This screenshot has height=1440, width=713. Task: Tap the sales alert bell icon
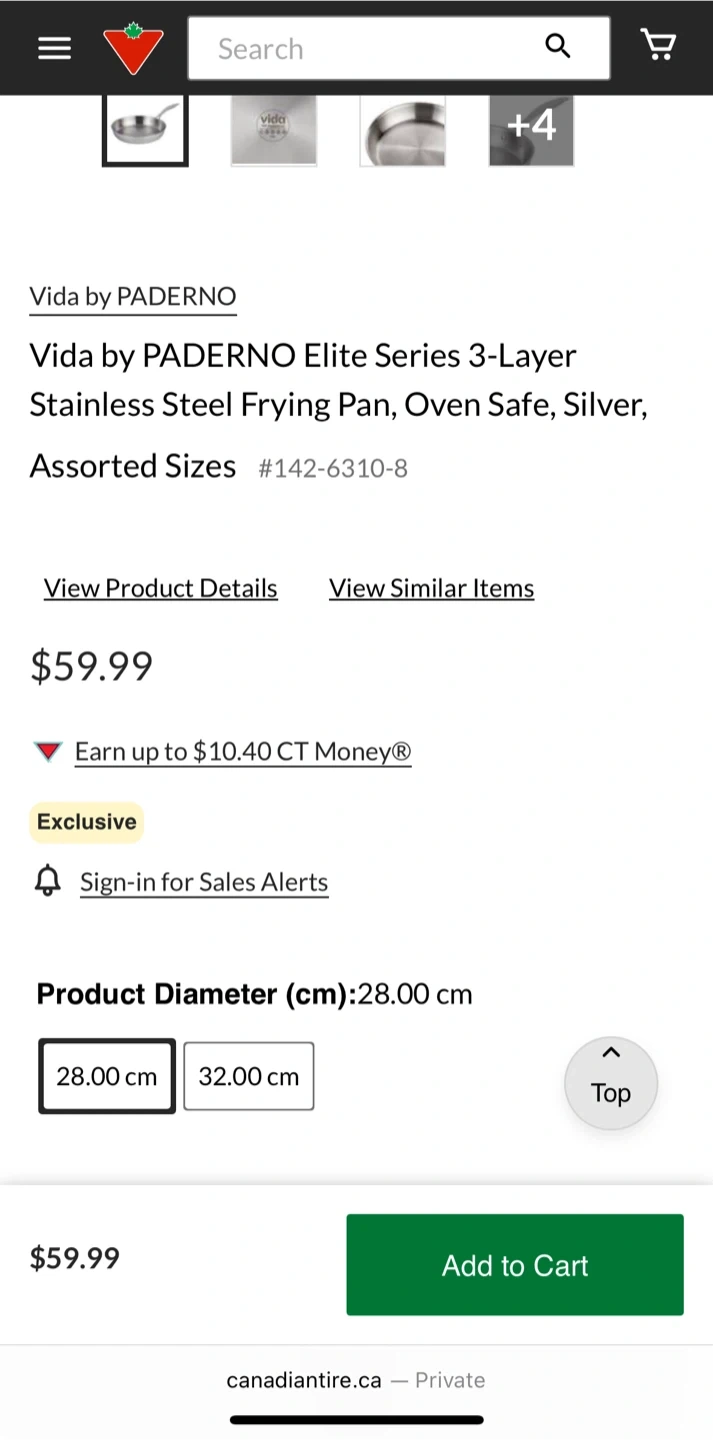pos(47,881)
